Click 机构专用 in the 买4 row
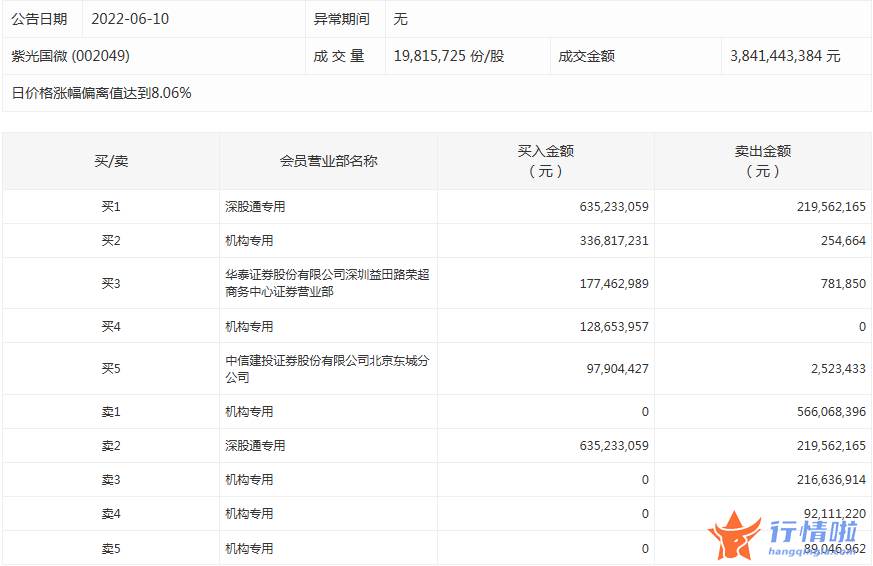 click(249, 326)
